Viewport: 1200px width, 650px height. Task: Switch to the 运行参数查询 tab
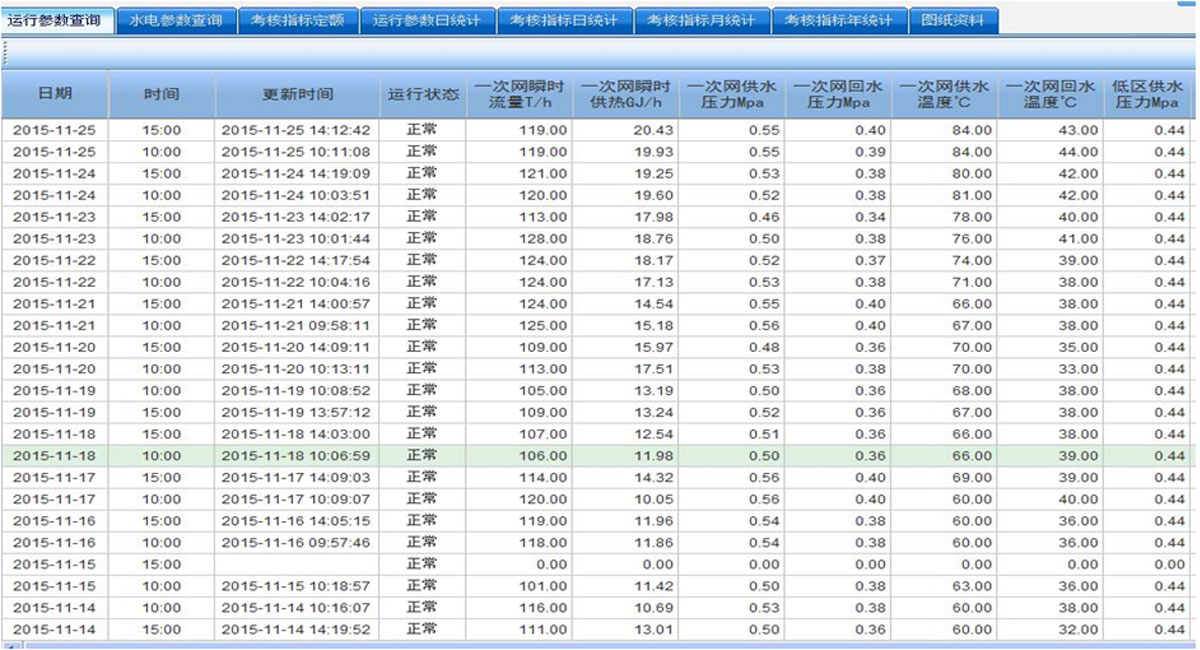pos(56,20)
